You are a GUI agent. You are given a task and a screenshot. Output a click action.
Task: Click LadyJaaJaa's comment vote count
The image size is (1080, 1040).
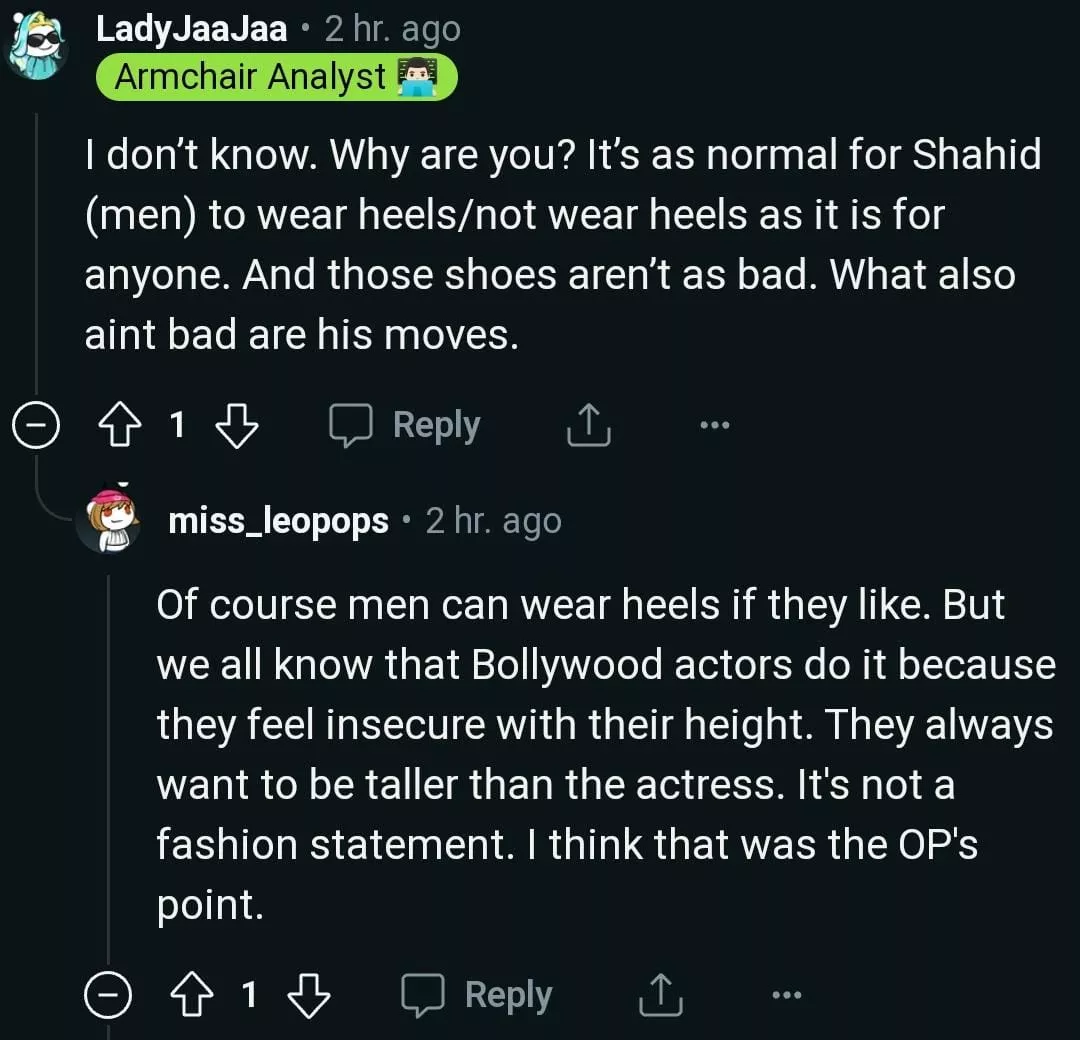[177, 426]
